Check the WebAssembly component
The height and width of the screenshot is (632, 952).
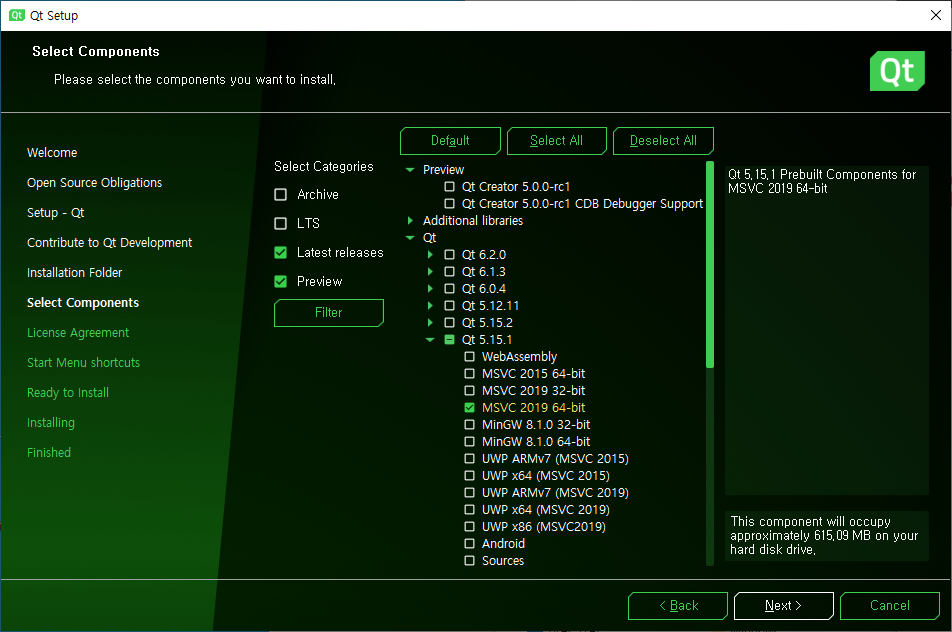[x=469, y=356]
